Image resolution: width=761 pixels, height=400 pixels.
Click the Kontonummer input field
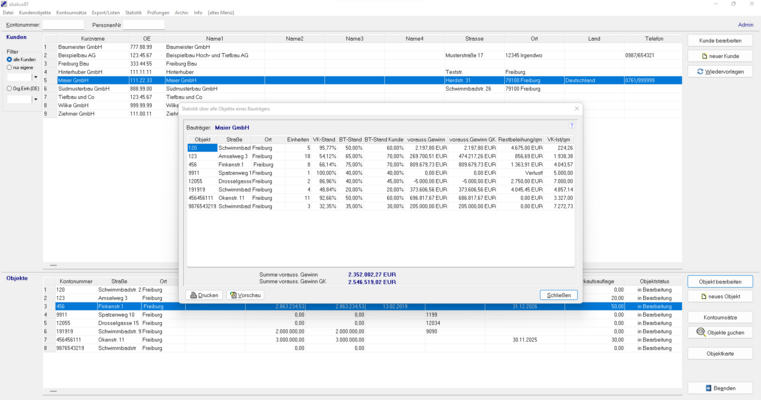click(63, 24)
